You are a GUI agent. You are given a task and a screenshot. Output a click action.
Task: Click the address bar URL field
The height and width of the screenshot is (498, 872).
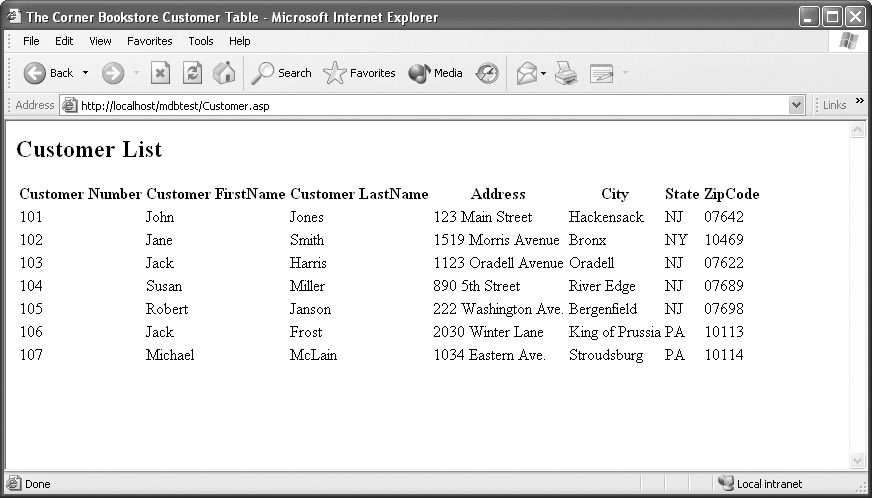pos(430,105)
